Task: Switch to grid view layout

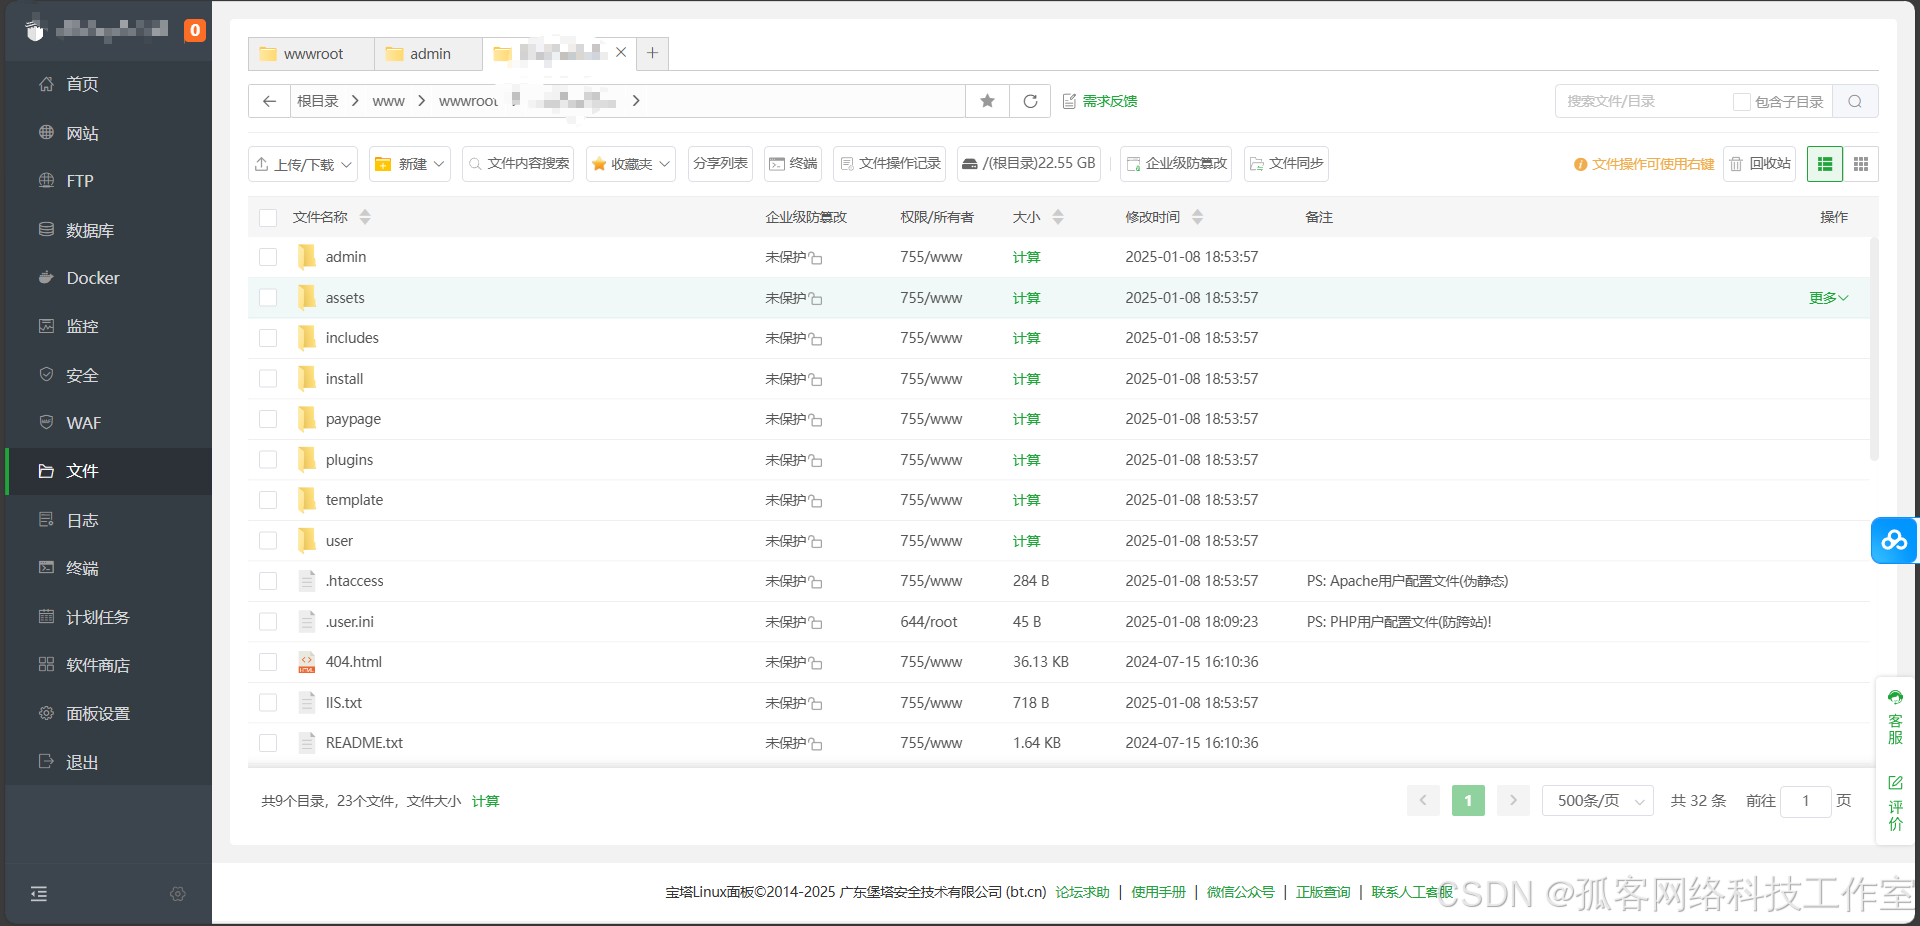Action: (x=1861, y=164)
